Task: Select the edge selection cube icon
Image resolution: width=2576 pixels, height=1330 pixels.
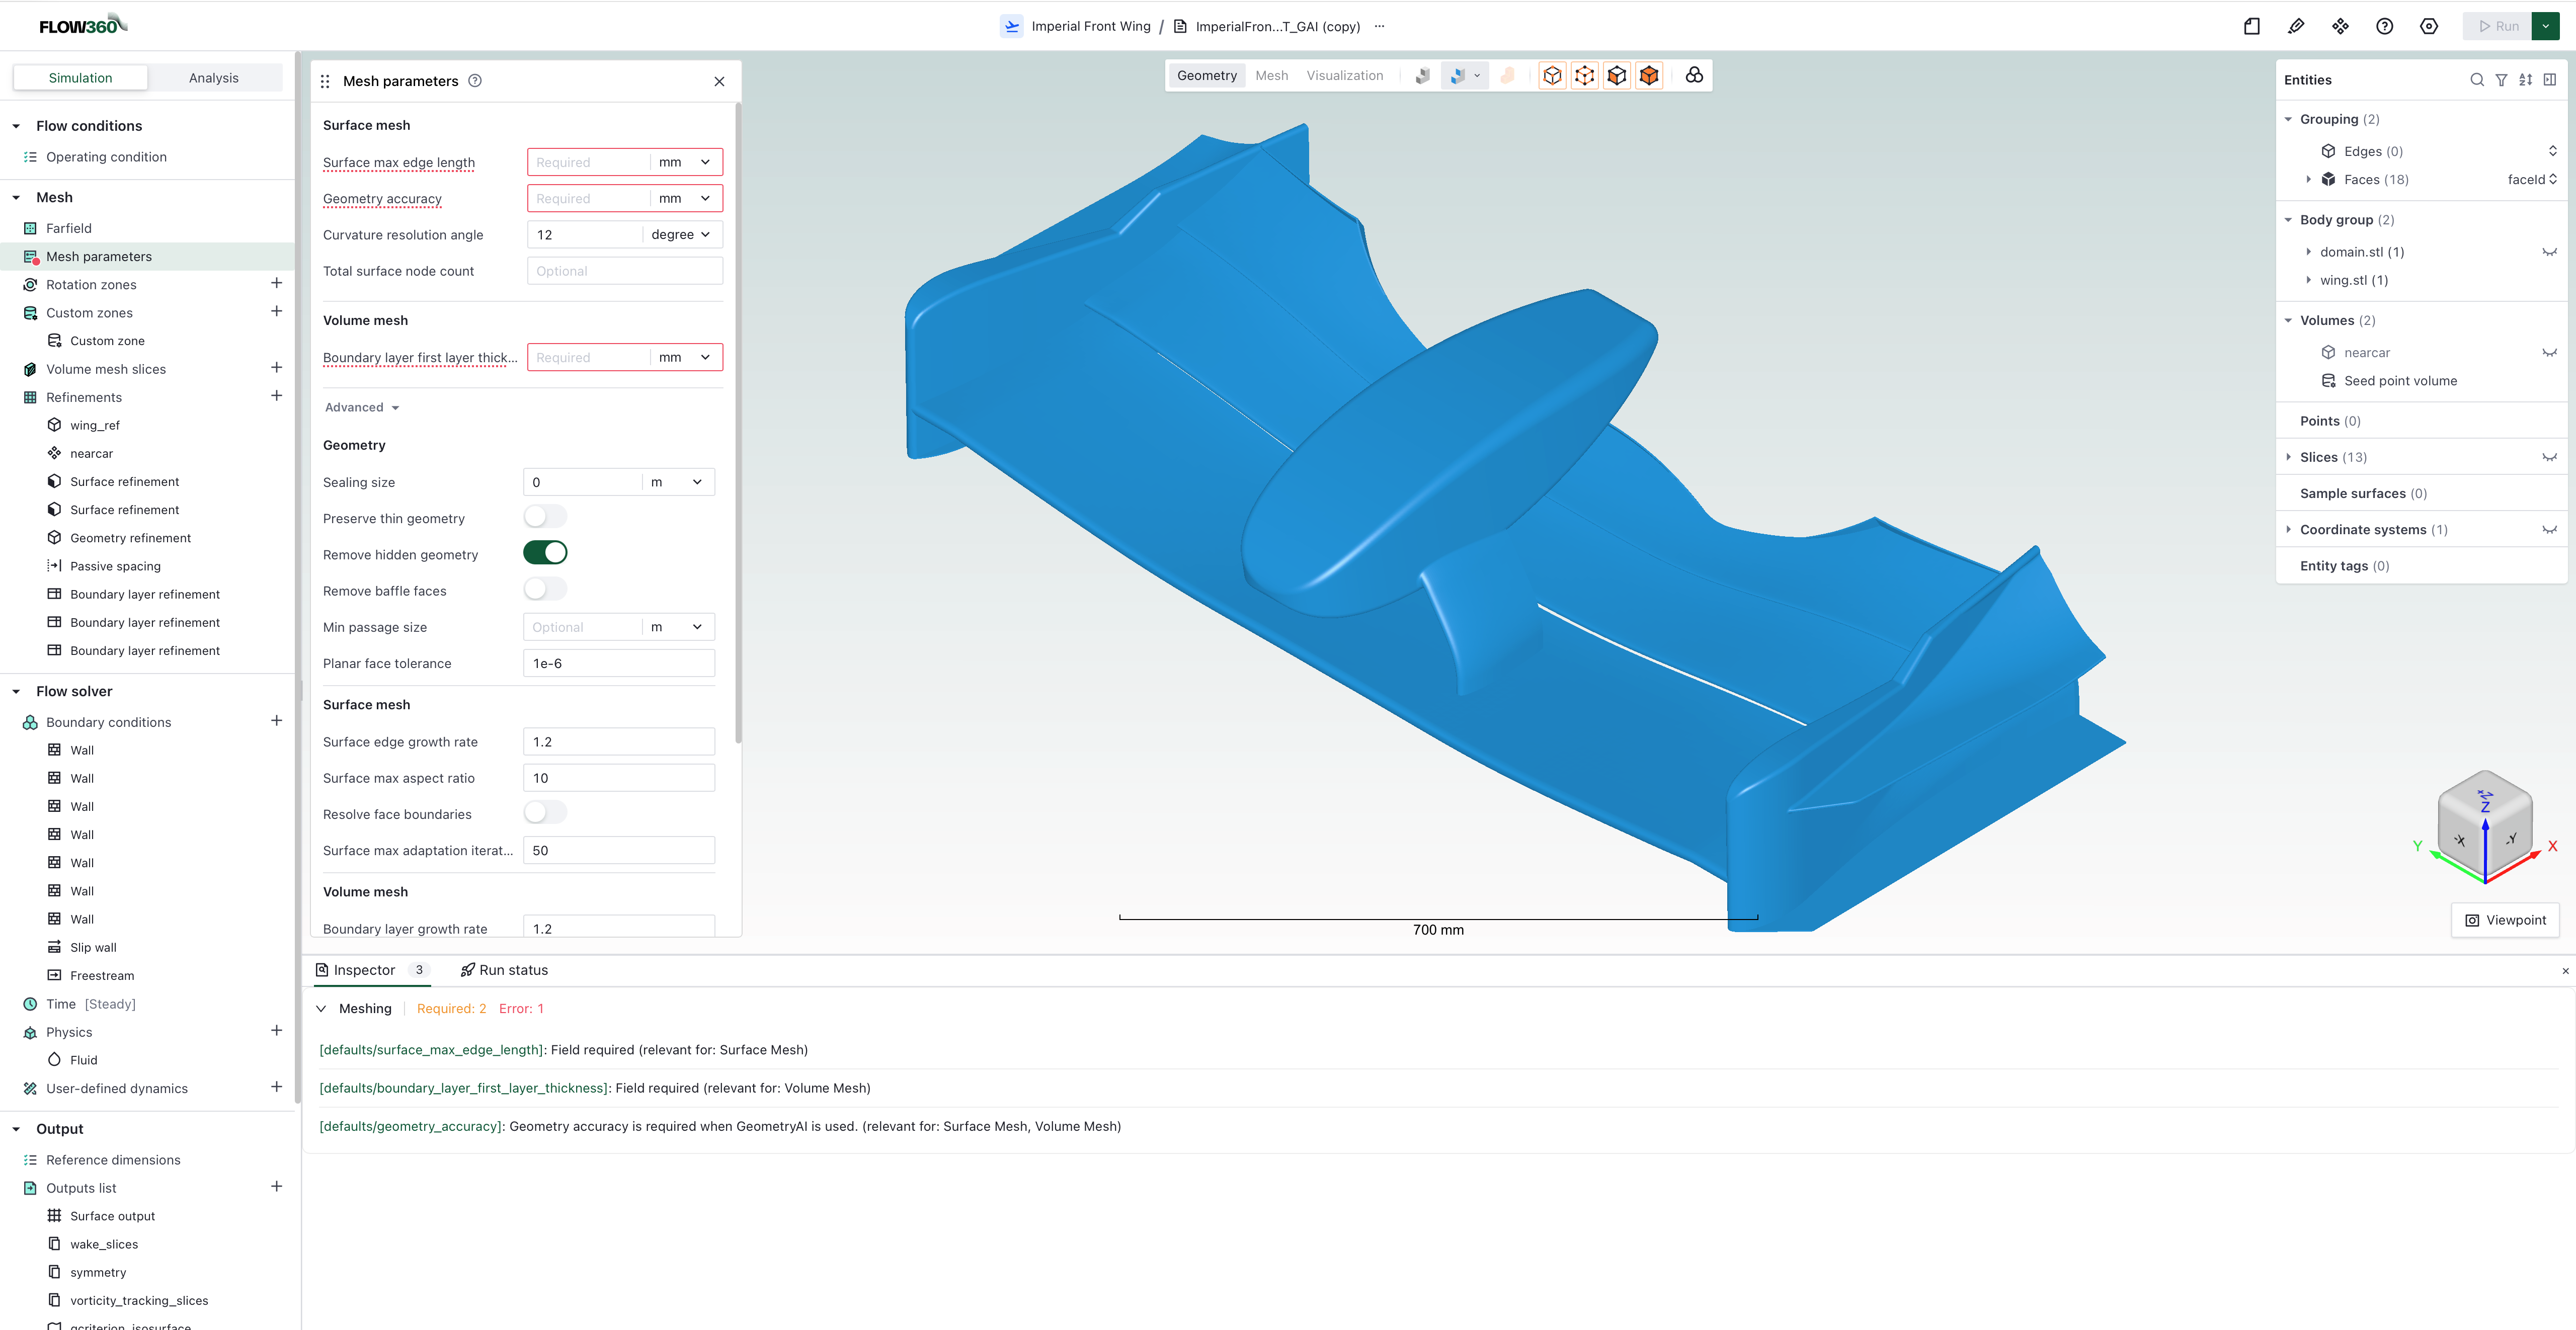Action: [x=1585, y=76]
